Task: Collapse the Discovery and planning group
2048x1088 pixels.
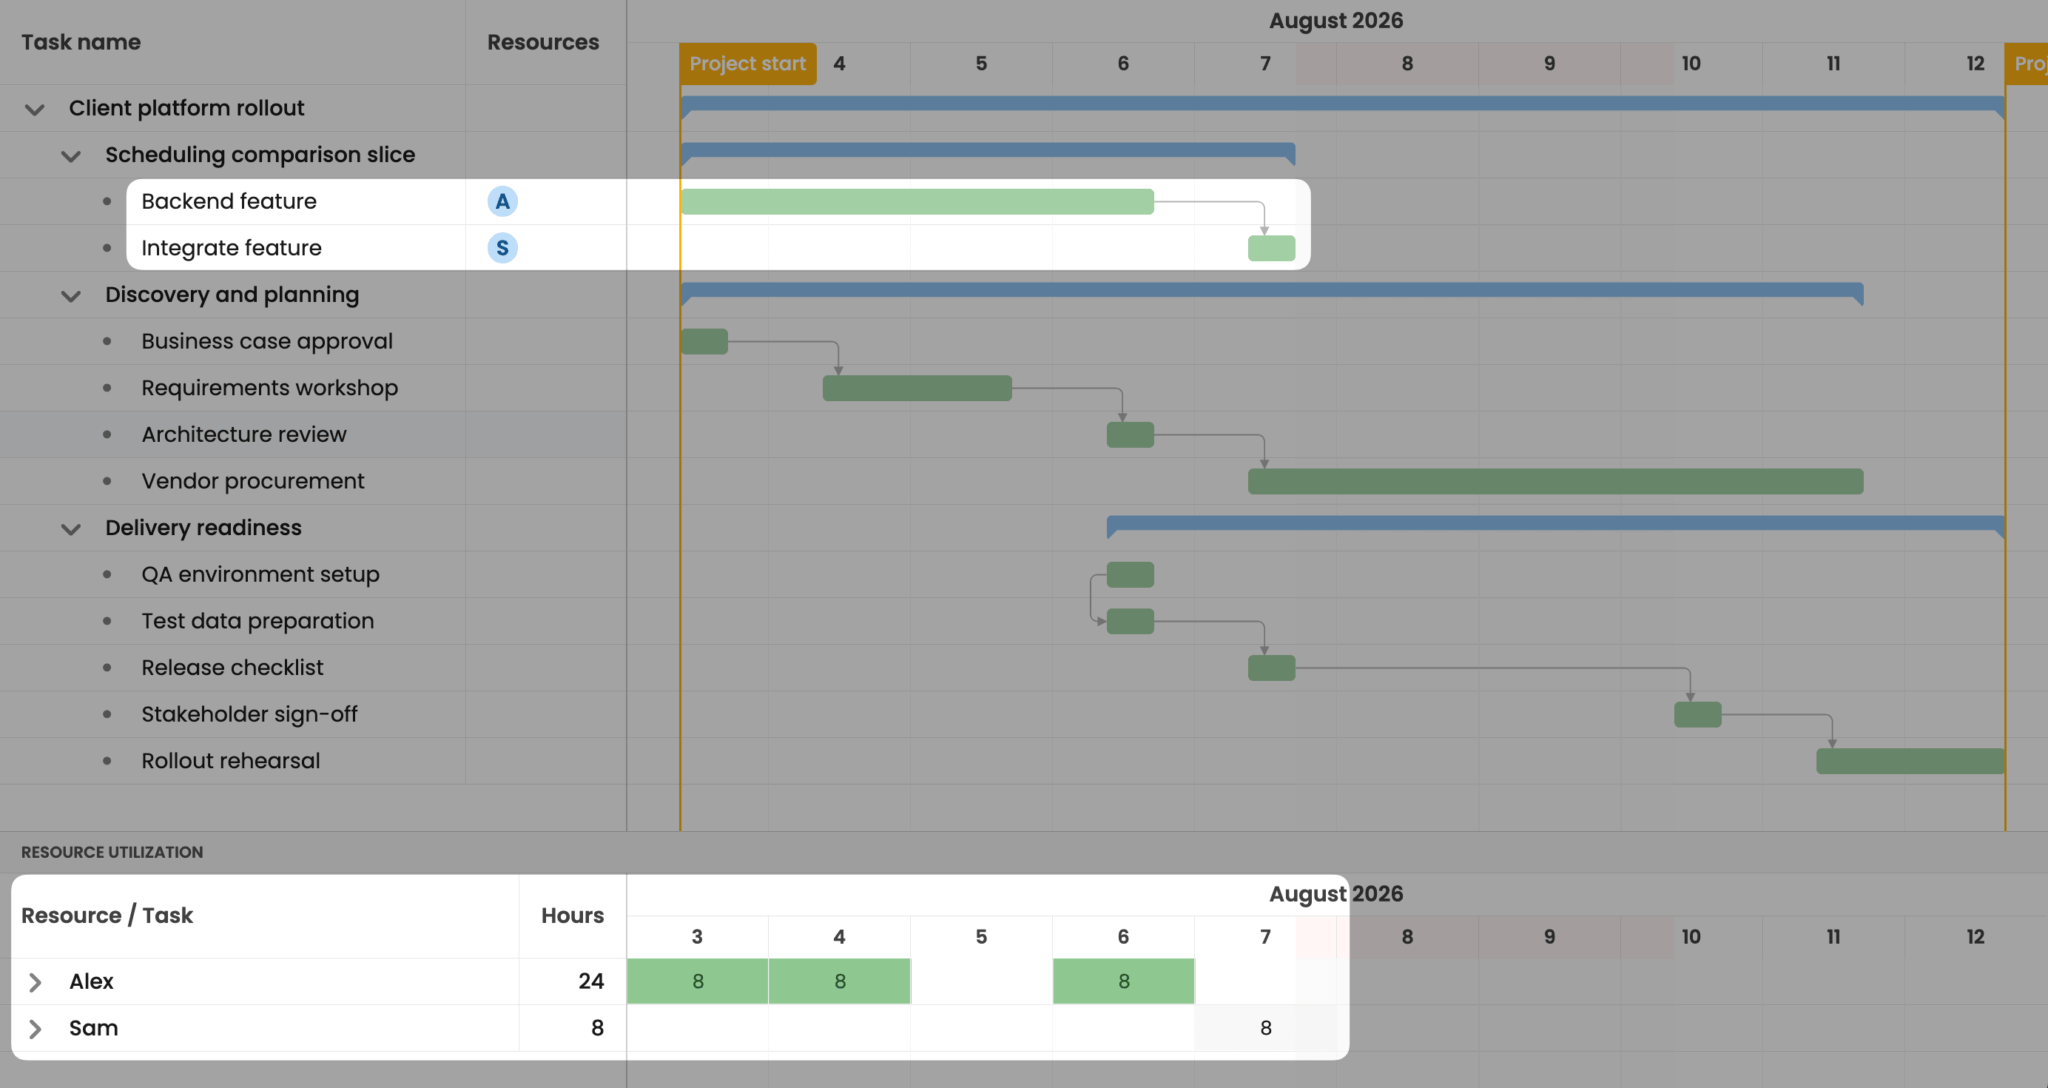Action: point(71,296)
